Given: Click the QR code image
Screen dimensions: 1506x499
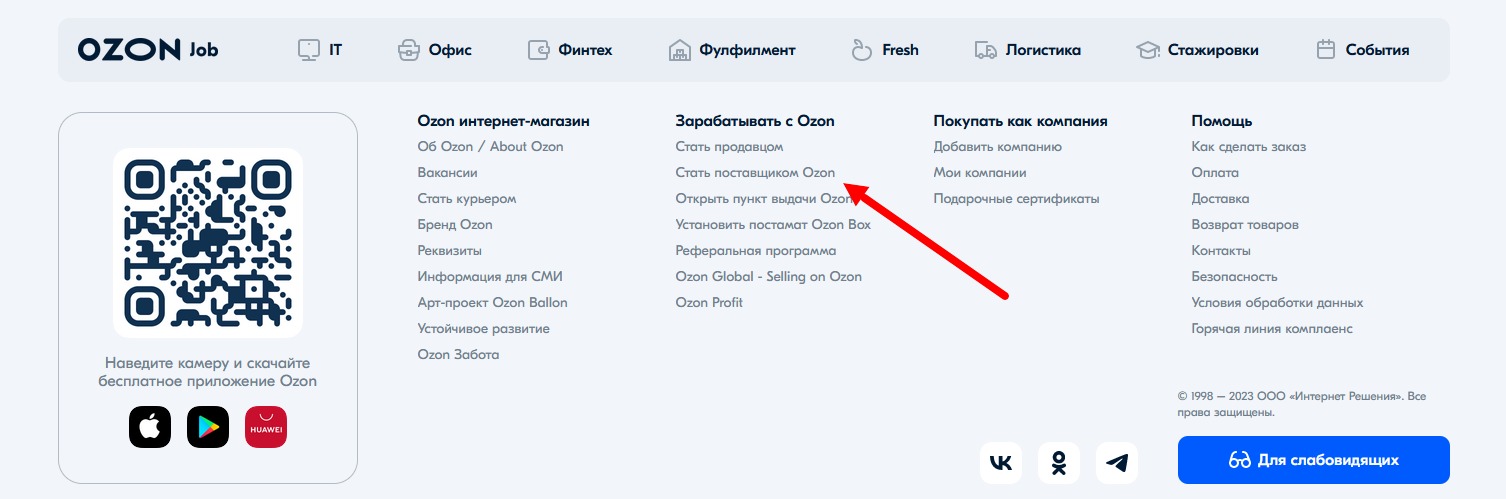Looking at the screenshot, I should [x=208, y=243].
